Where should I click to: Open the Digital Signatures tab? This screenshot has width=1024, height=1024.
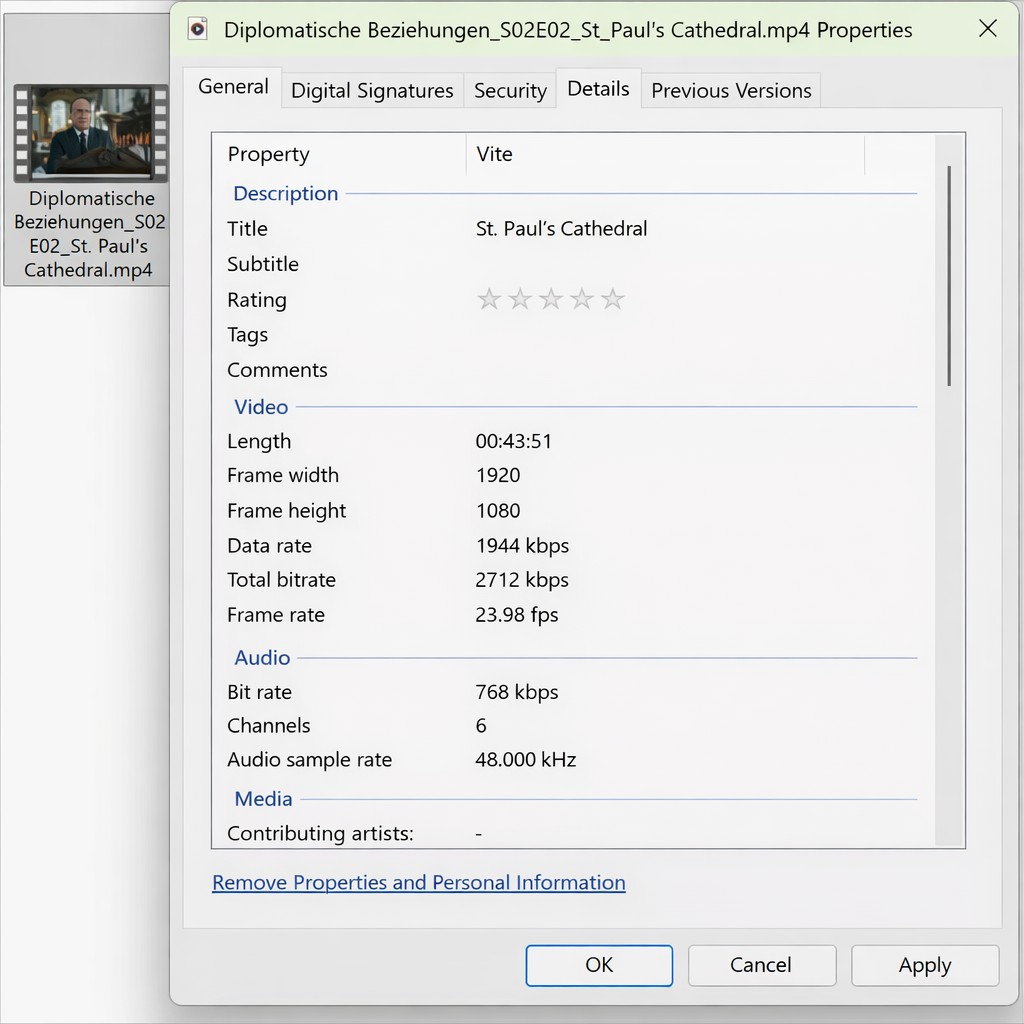372,90
